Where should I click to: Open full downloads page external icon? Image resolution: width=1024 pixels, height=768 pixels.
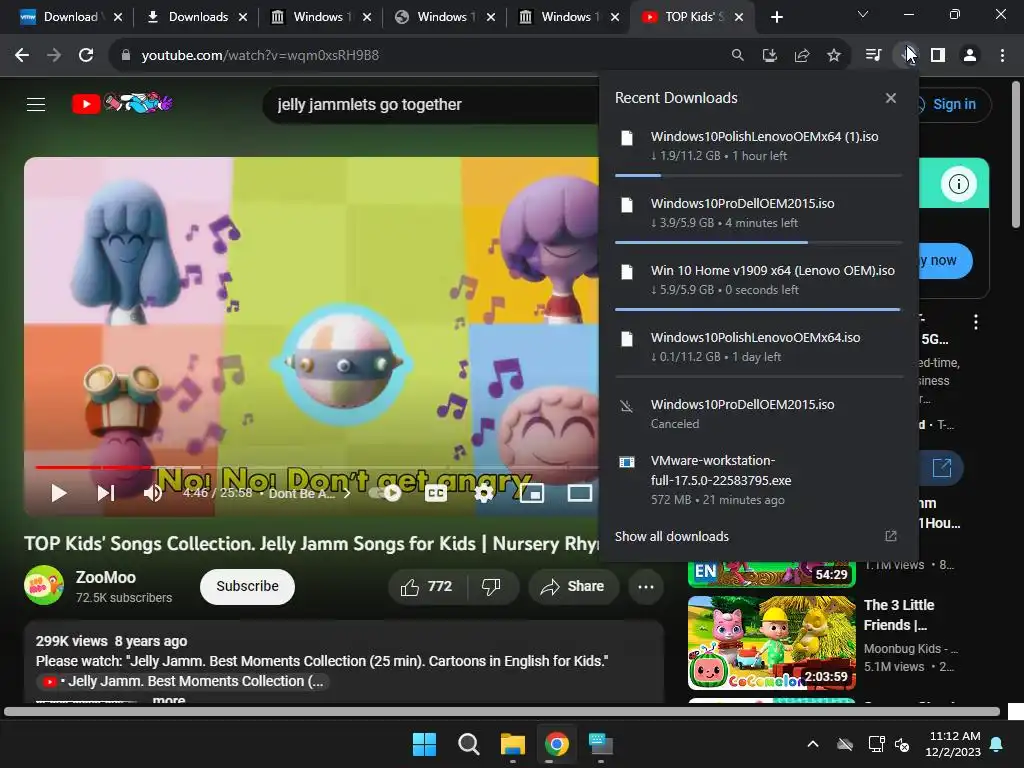[x=891, y=536]
